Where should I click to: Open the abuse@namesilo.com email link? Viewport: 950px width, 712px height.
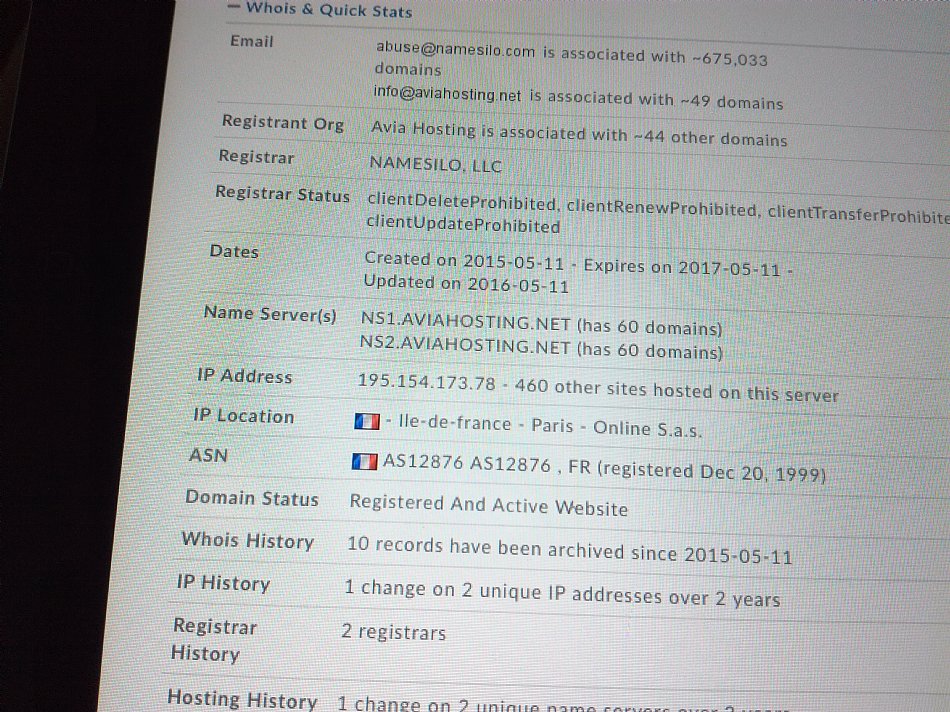click(x=455, y=50)
